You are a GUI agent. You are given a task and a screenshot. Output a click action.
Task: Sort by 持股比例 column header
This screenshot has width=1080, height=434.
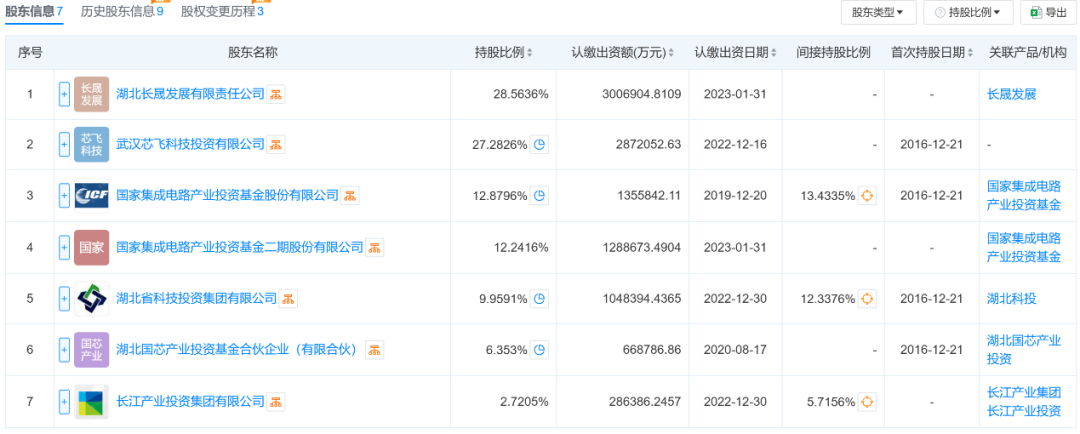tap(503, 53)
